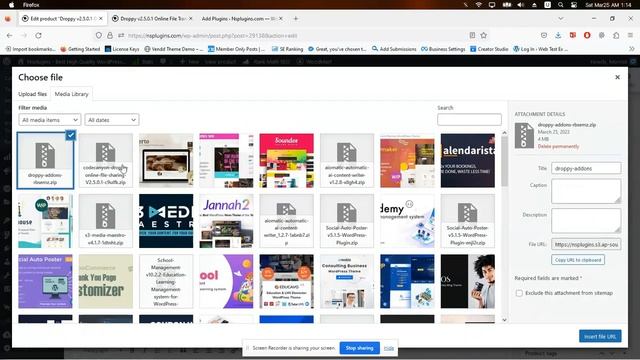Open the All dates filter dropdown
Viewport: 640px width, 360px height.
(x=112, y=120)
